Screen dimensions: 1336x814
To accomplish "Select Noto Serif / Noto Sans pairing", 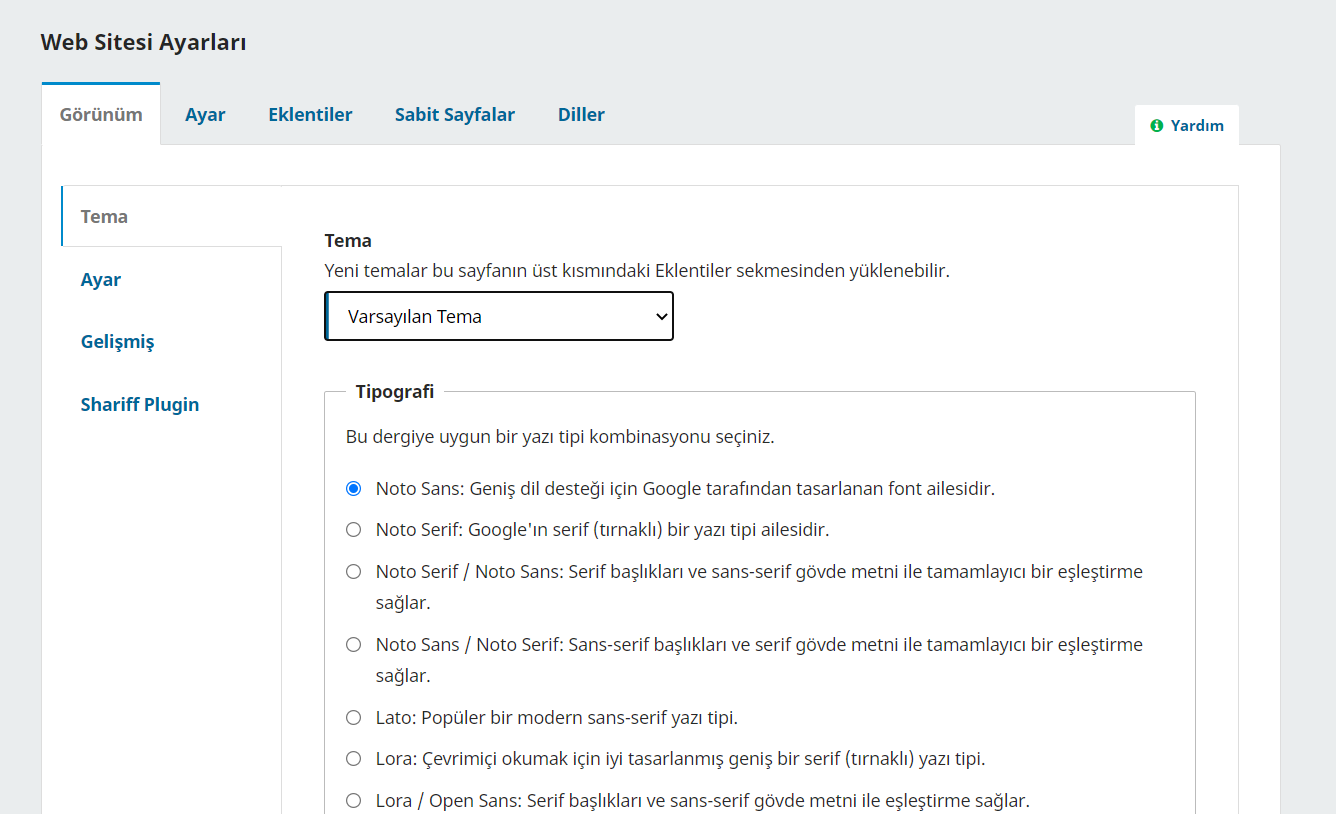I will tap(353, 572).
